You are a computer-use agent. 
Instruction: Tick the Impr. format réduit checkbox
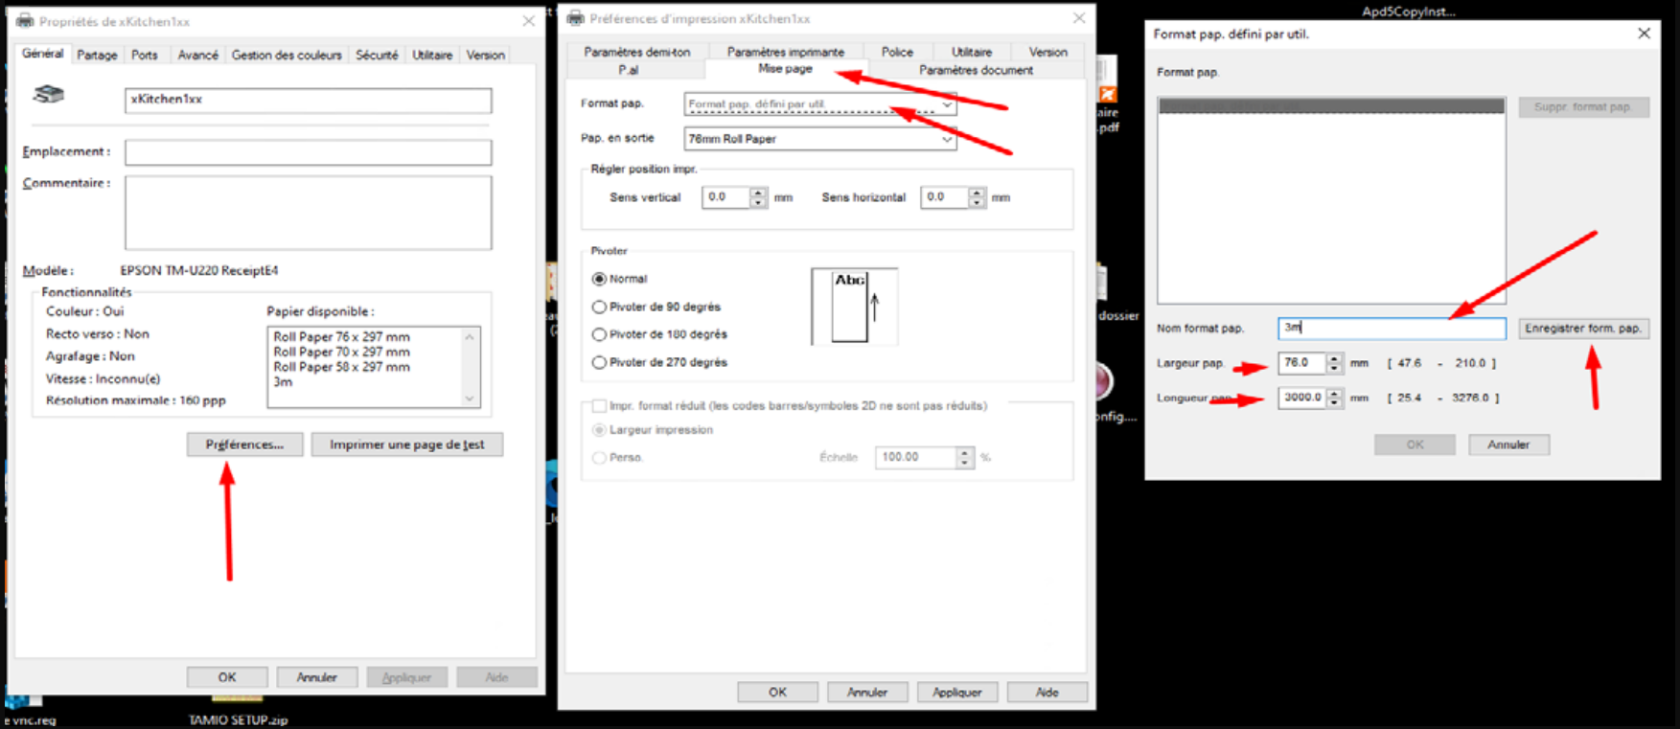coord(599,406)
